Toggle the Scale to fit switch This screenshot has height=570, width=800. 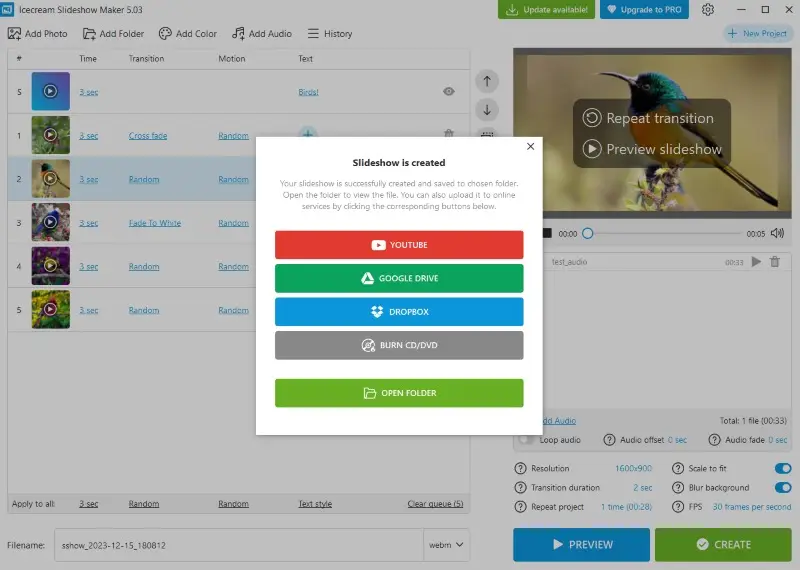pos(783,468)
